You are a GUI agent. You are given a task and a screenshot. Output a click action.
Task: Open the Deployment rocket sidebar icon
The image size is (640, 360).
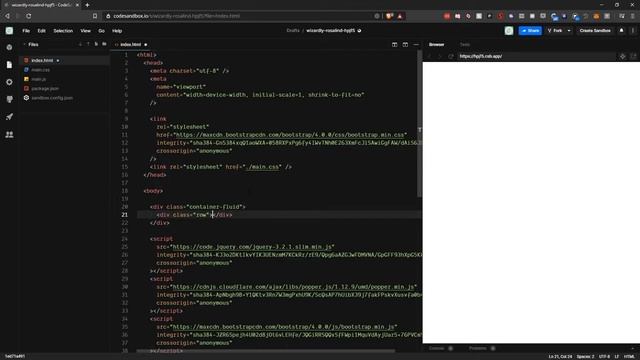[9, 117]
